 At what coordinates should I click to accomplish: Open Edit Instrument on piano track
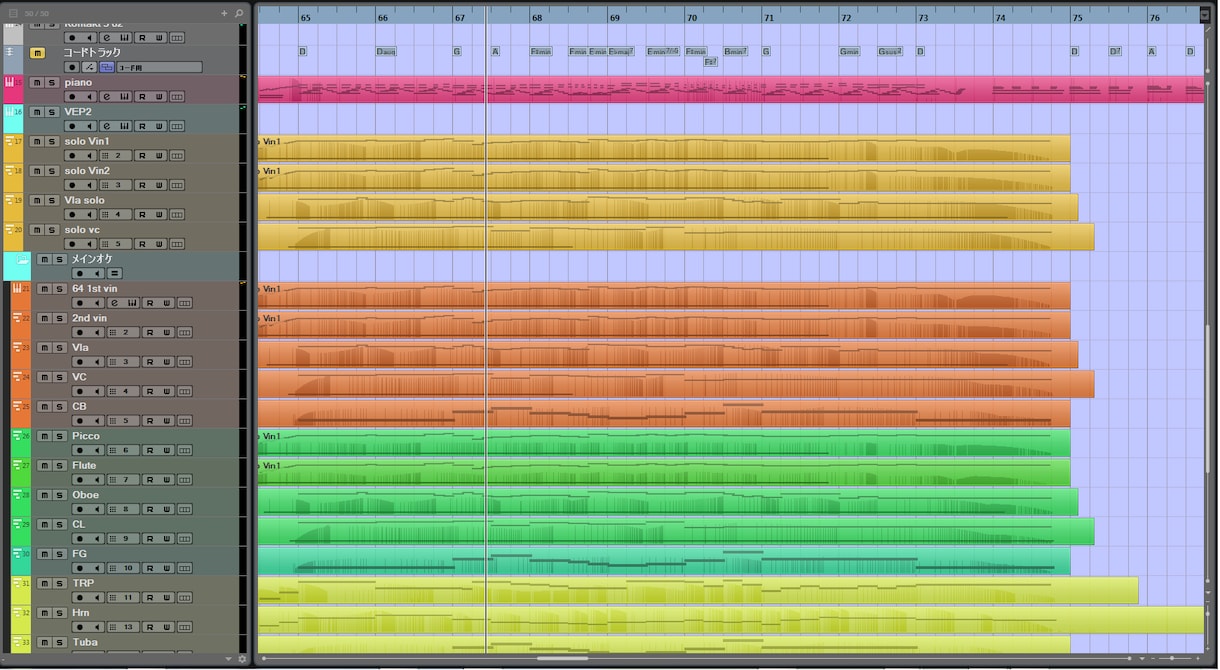click(107, 97)
